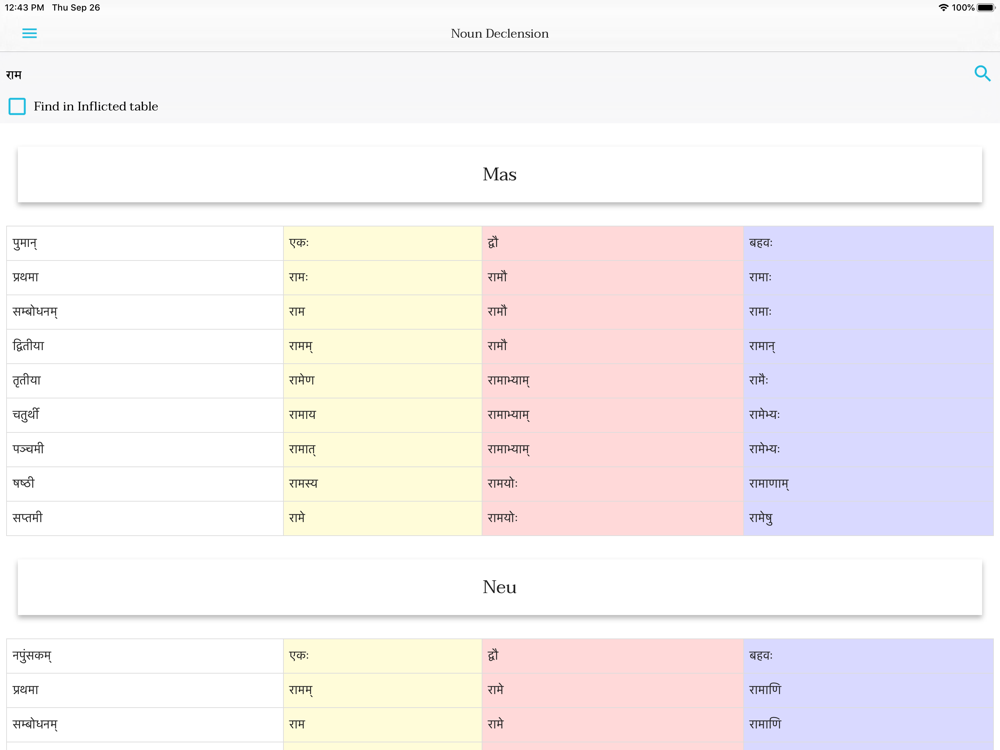This screenshot has width=1000, height=750.
Task: Click राम in the Neu सम्बोधनम् row
Action: pos(383,724)
